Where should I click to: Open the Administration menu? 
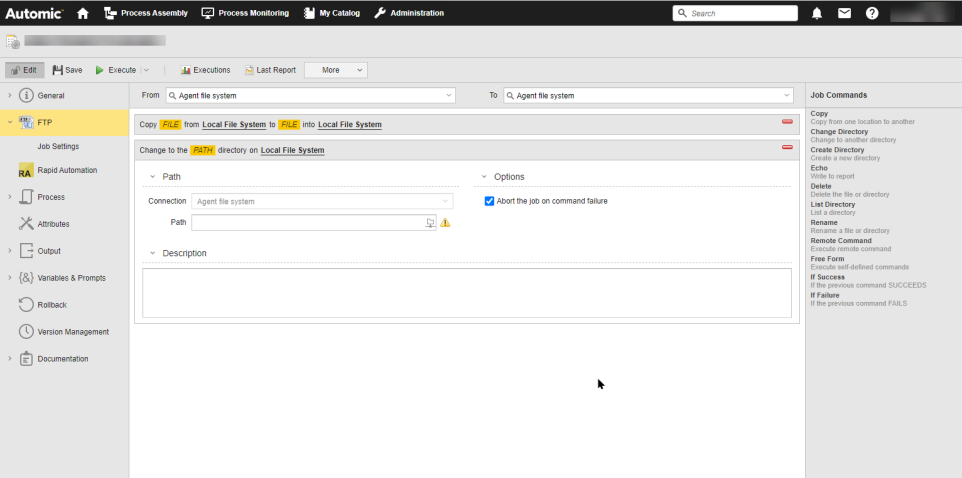click(x=409, y=13)
